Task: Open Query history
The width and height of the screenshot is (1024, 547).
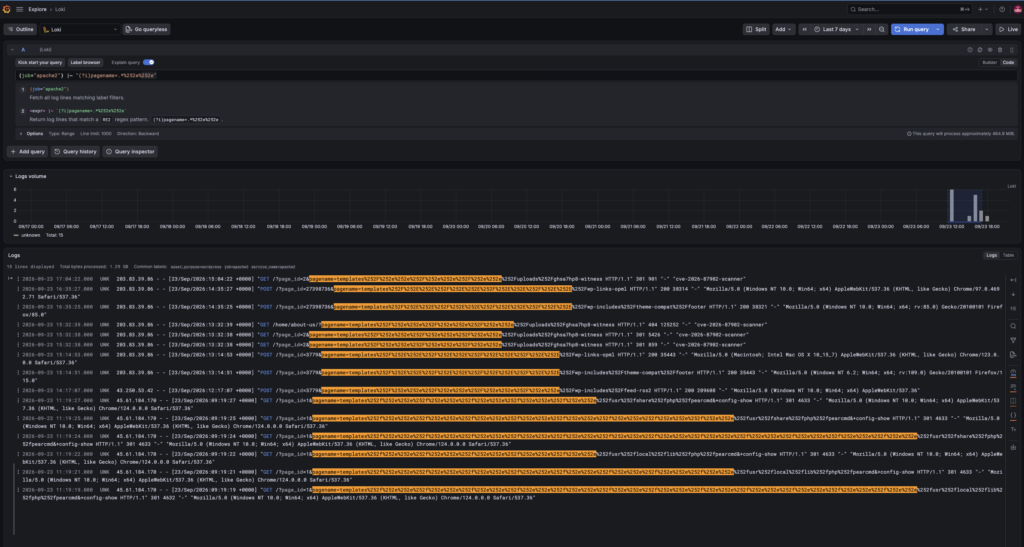Action: click(x=75, y=151)
